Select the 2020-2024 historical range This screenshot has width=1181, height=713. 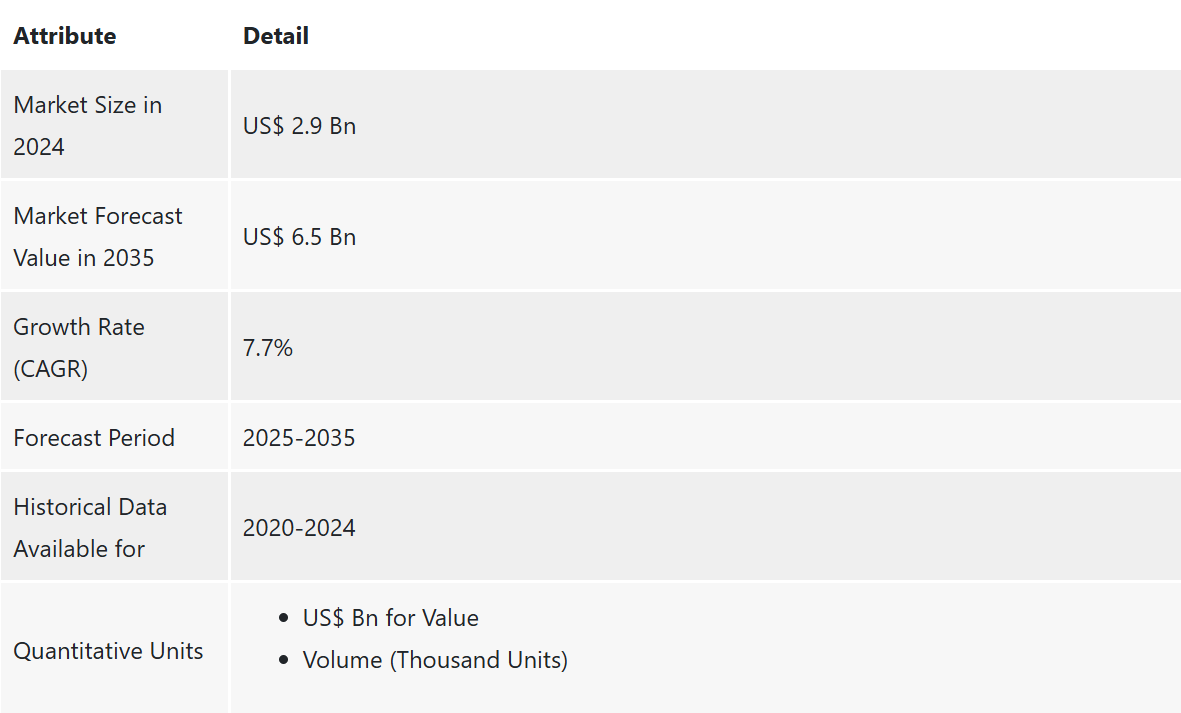[x=299, y=528]
